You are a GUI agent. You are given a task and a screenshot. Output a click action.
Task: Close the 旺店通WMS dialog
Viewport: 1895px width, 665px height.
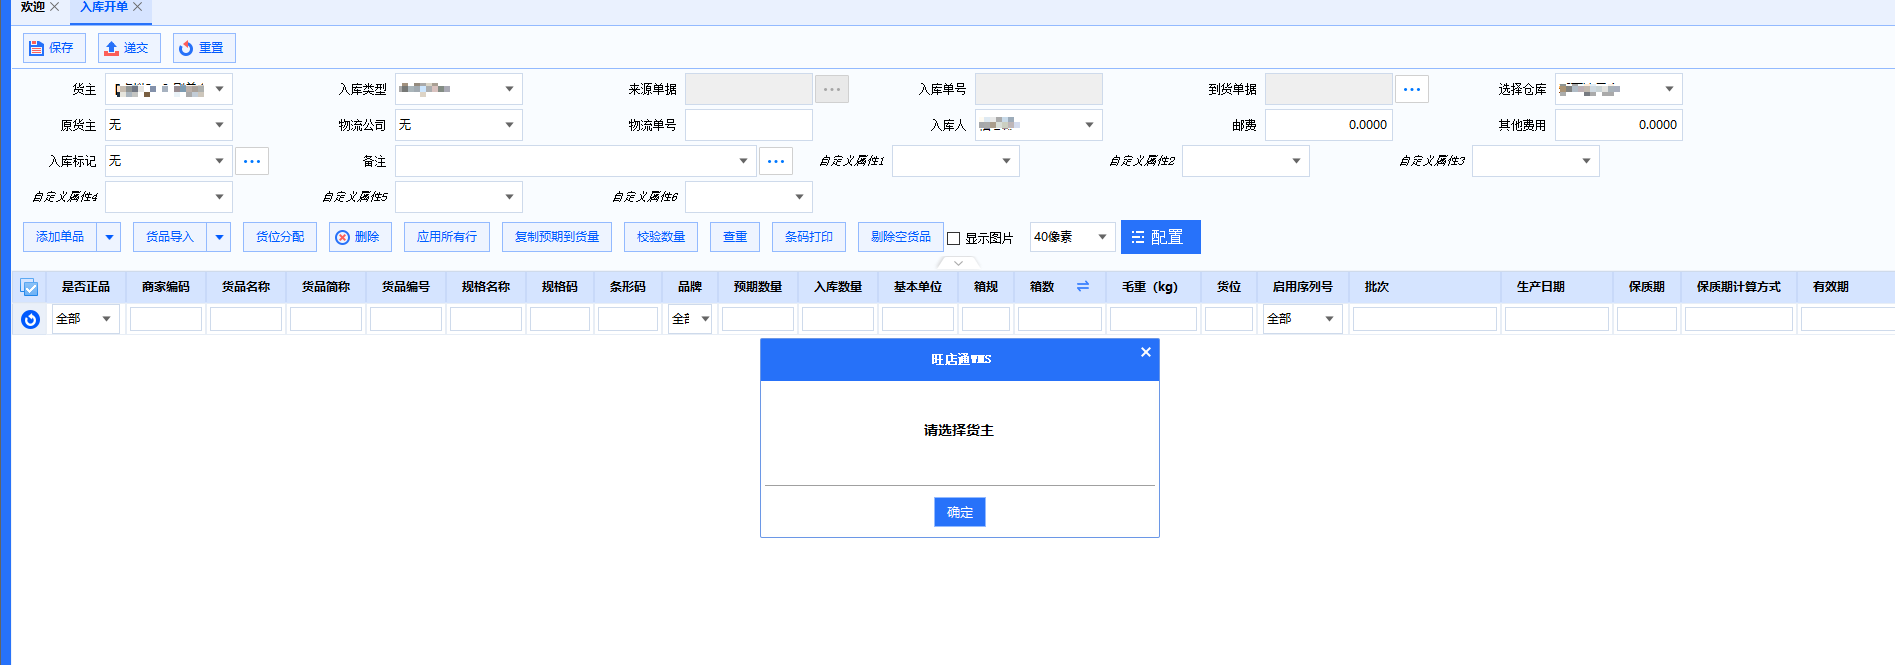pos(1146,352)
